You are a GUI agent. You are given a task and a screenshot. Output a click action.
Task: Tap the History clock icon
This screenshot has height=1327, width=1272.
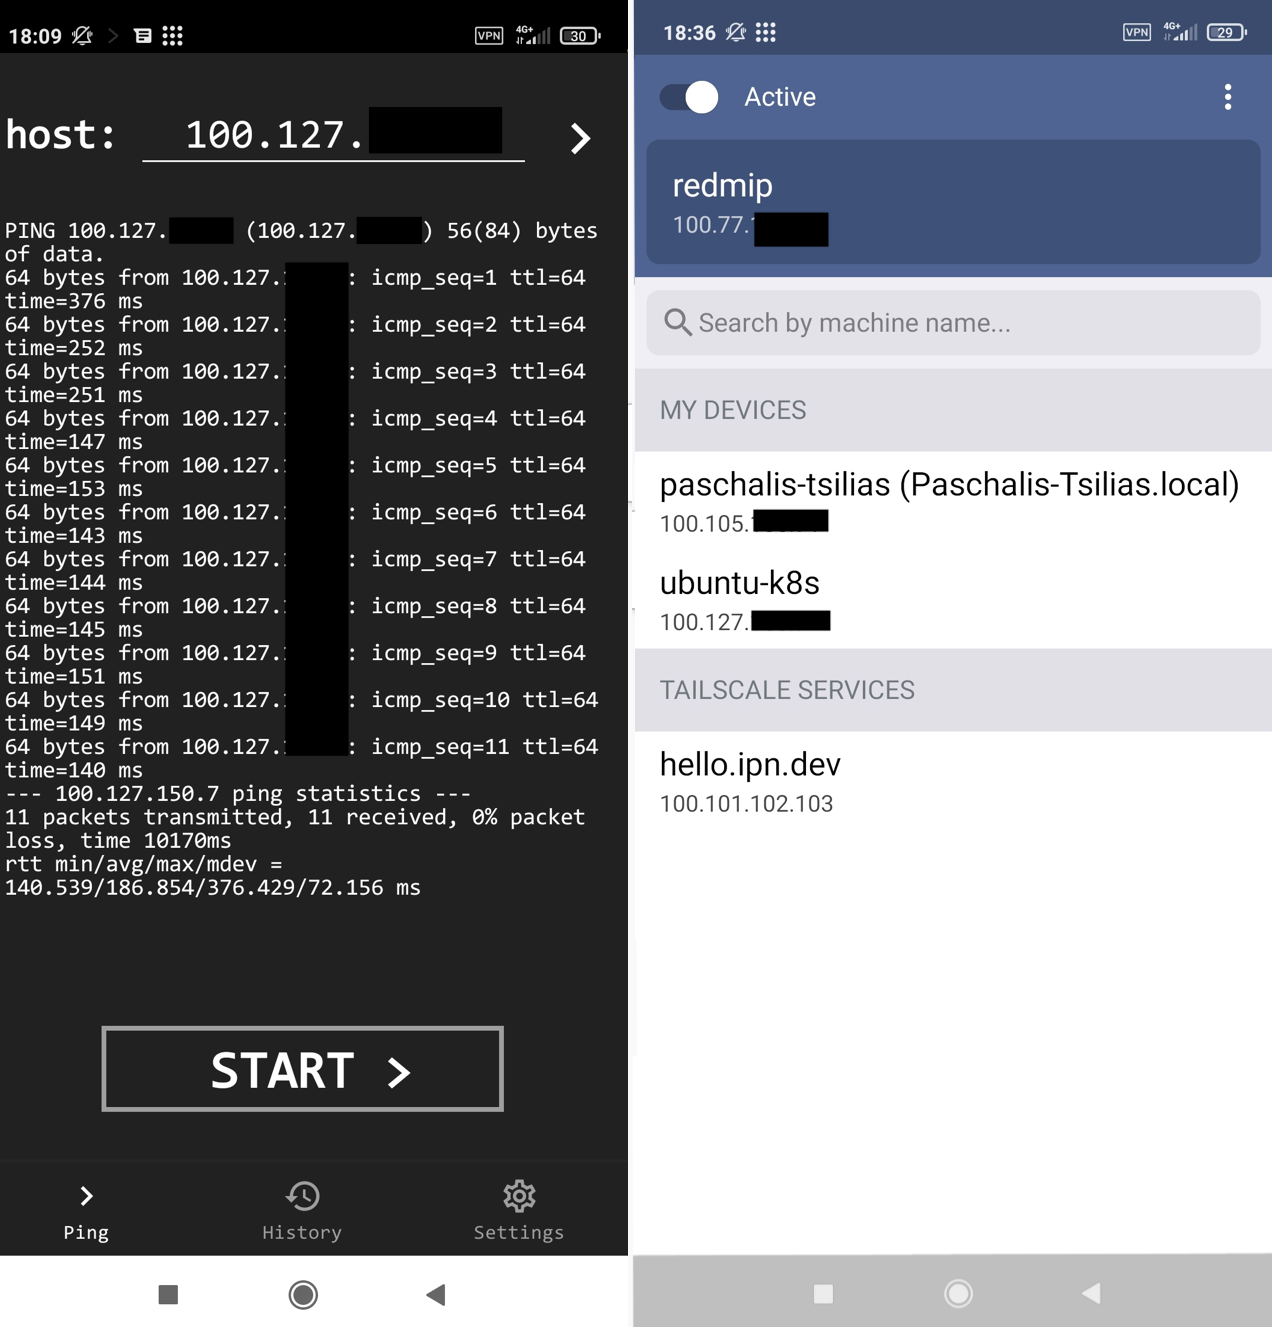(302, 1196)
